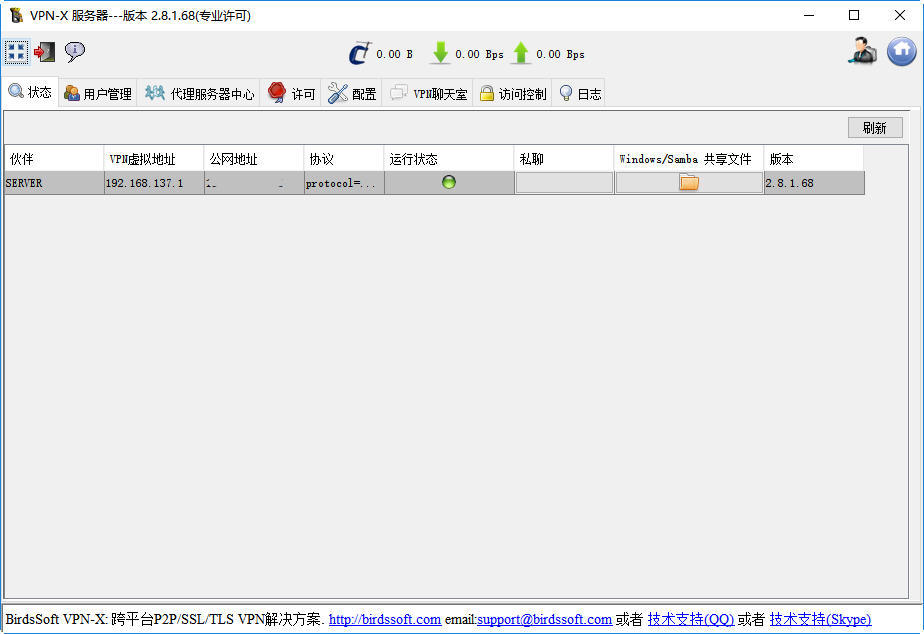924x634 pixels.
Task: Click the exit door icon
Action: (x=44, y=52)
